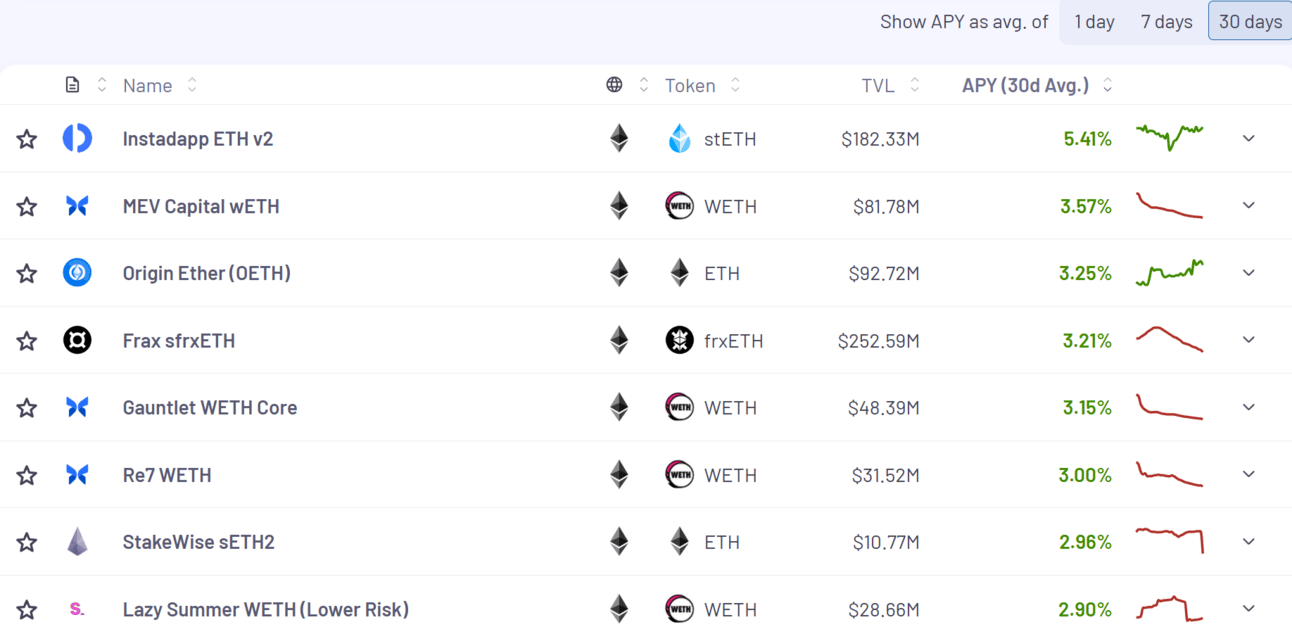Toggle favorite star for Re7 WETH
This screenshot has height=634, width=1292.
27,475
